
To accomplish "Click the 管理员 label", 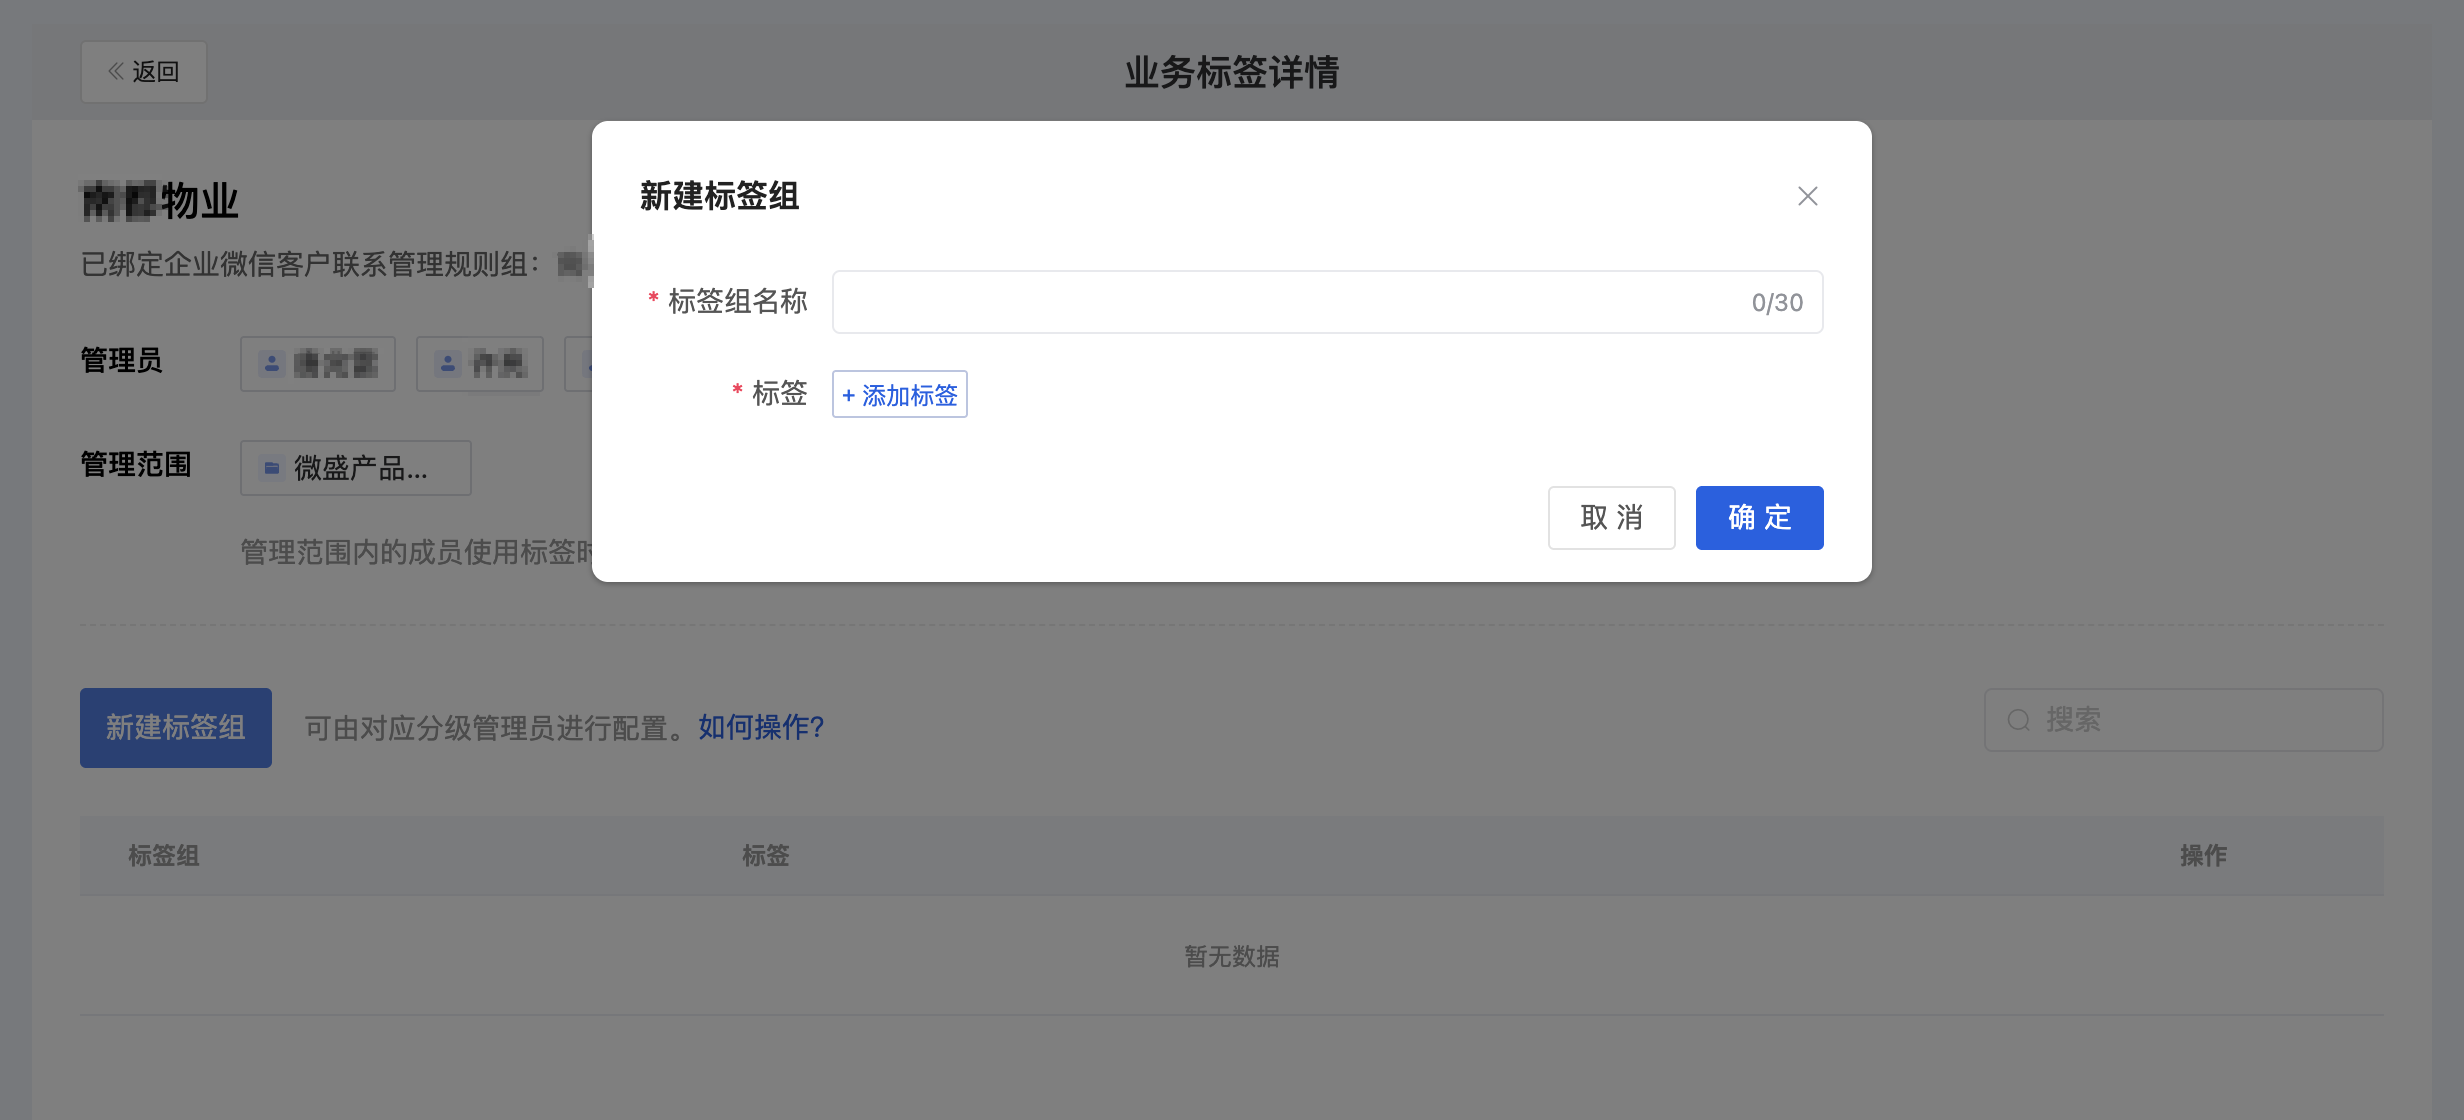I will (122, 360).
